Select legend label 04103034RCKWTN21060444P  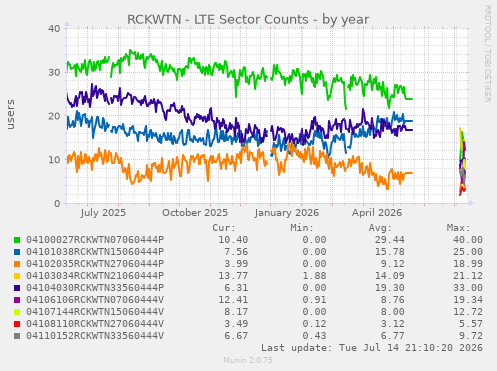[x=95, y=276]
